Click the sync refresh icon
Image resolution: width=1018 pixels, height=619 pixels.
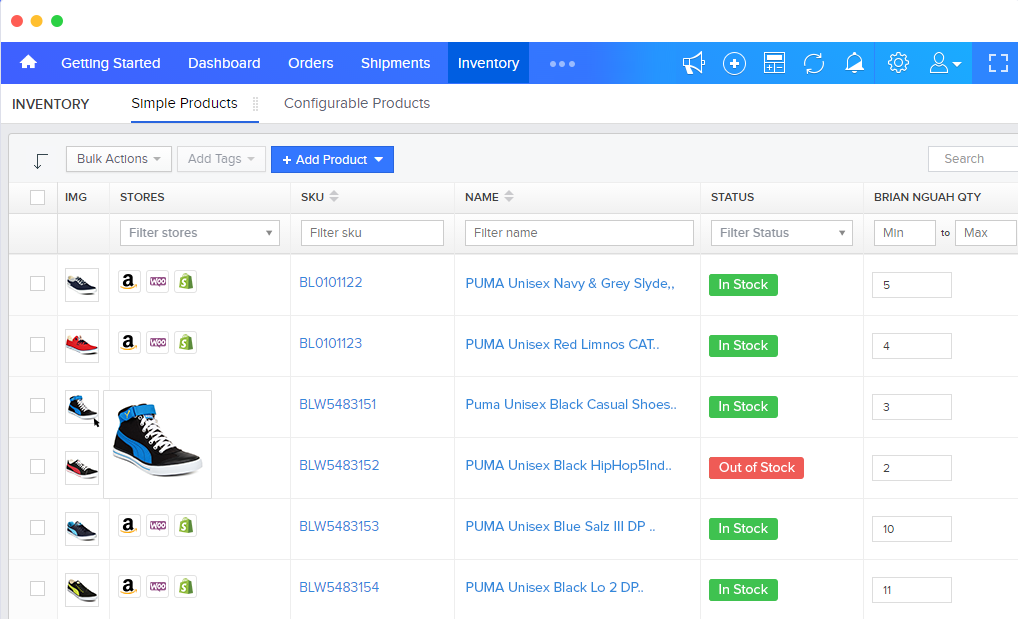coord(813,63)
